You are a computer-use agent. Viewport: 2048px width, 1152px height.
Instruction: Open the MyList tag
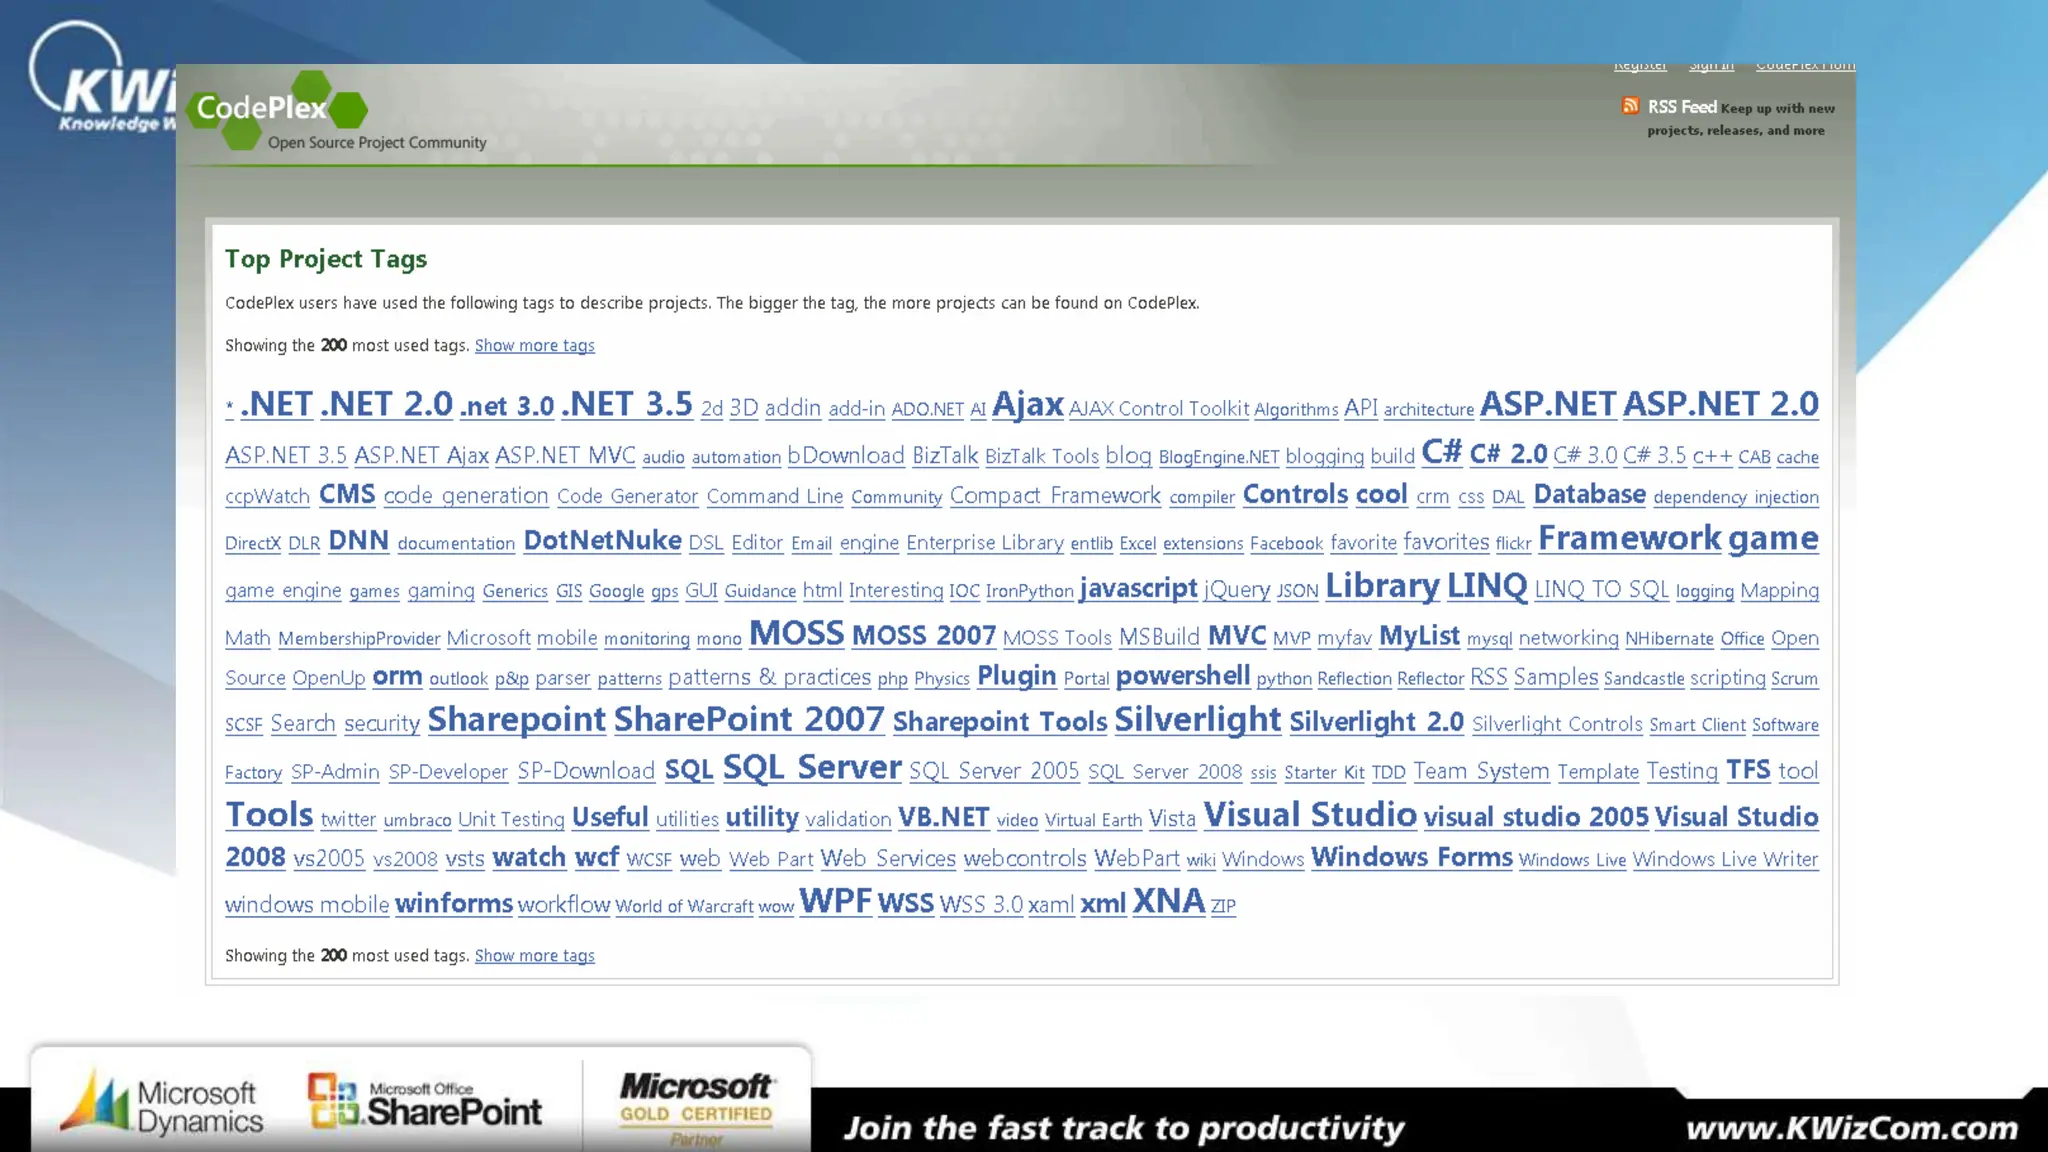click(1419, 636)
